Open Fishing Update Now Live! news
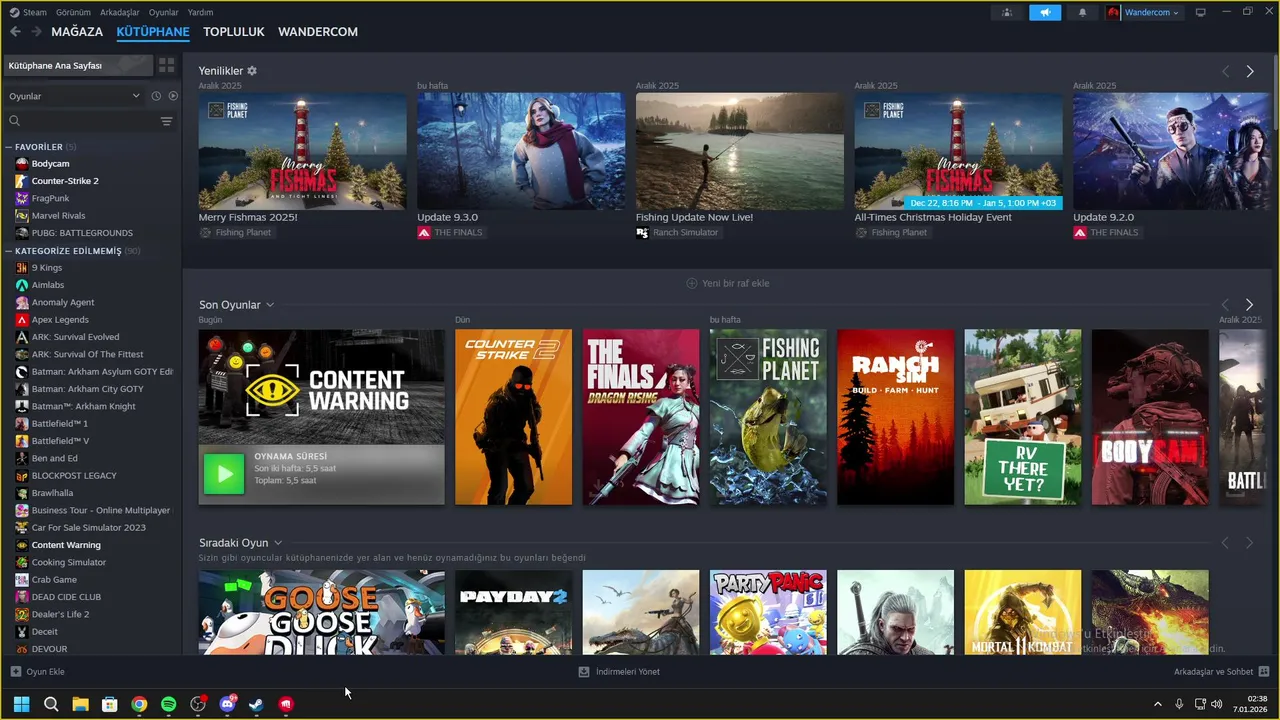This screenshot has width=1280, height=720. (740, 152)
